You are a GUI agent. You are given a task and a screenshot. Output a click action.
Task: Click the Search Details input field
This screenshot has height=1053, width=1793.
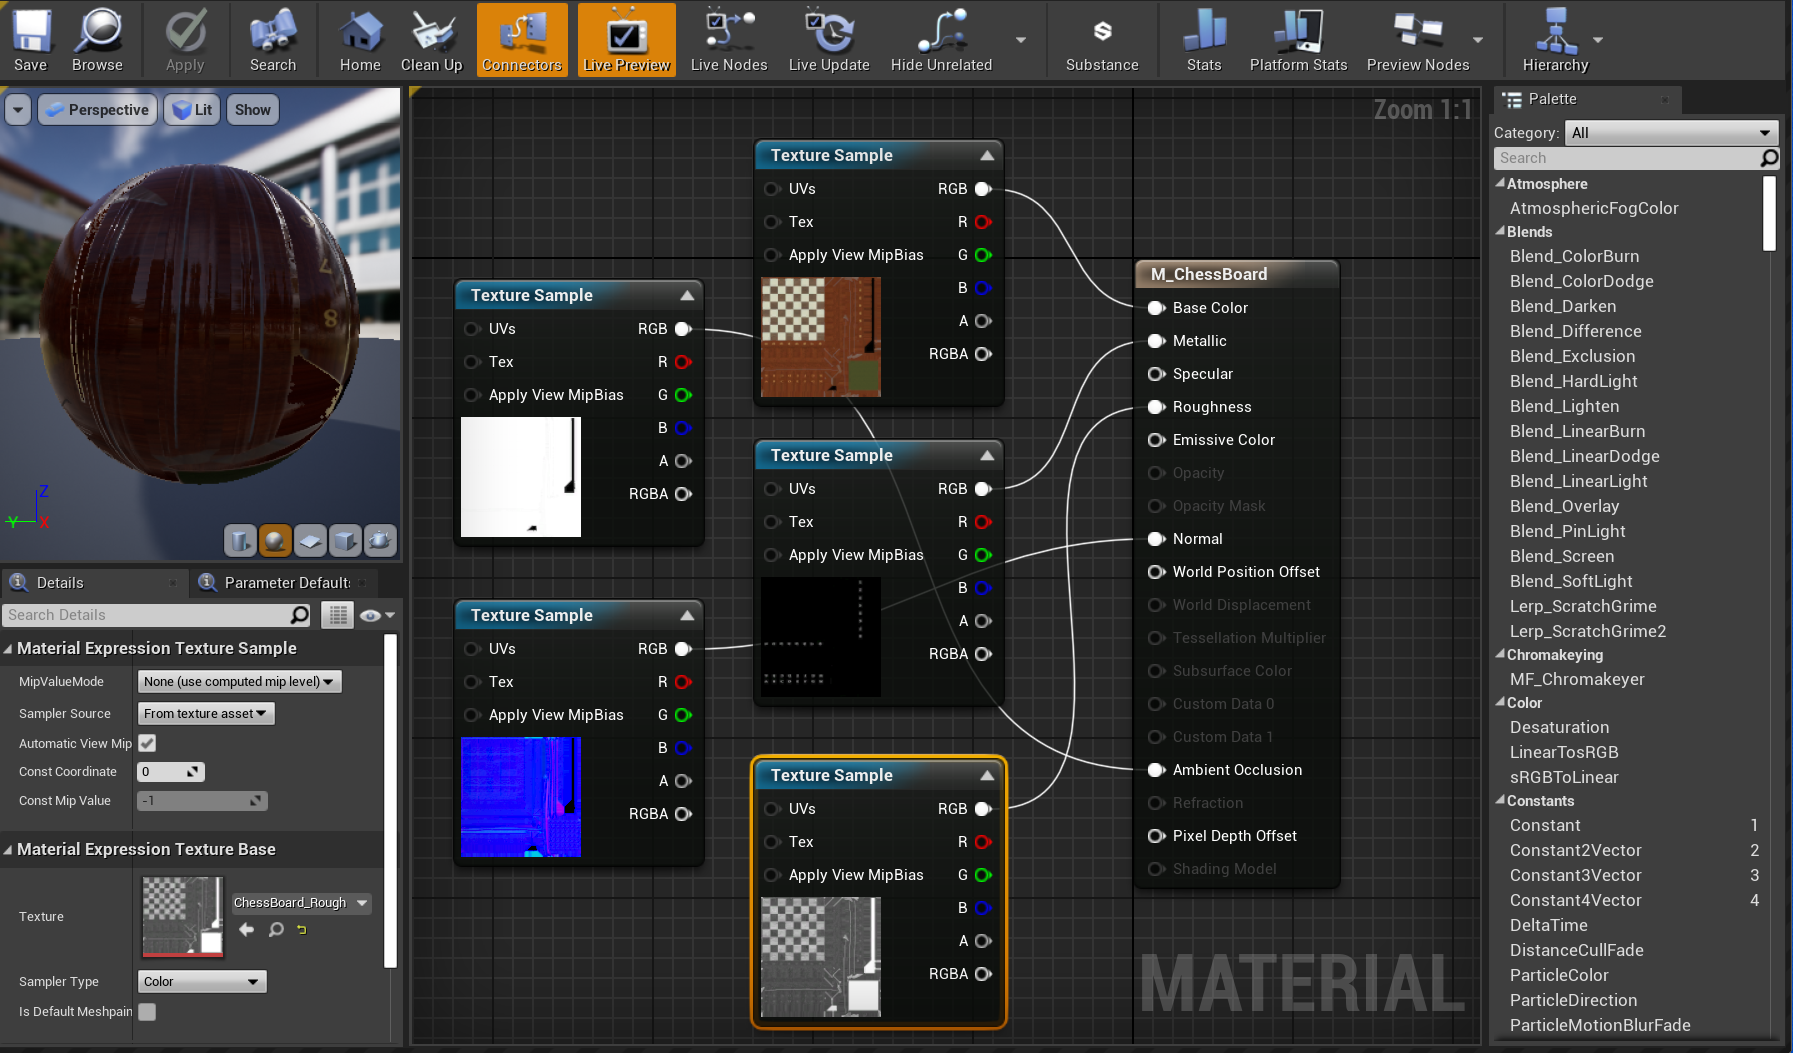(x=157, y=615)
